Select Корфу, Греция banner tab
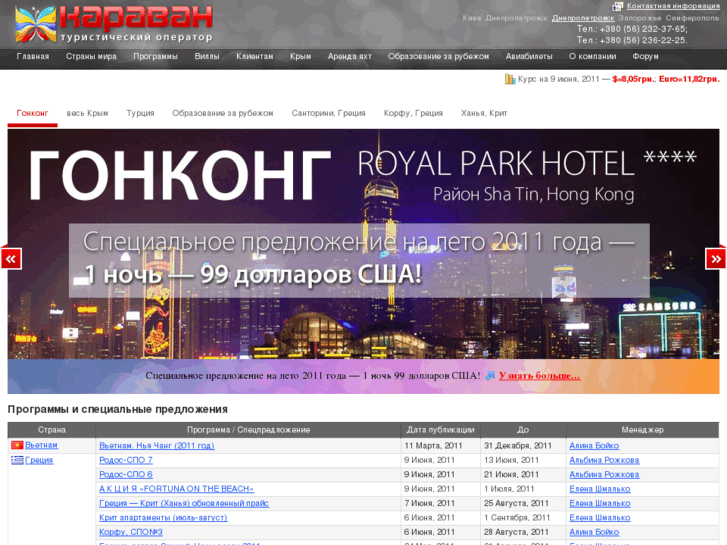 point(413,113)
